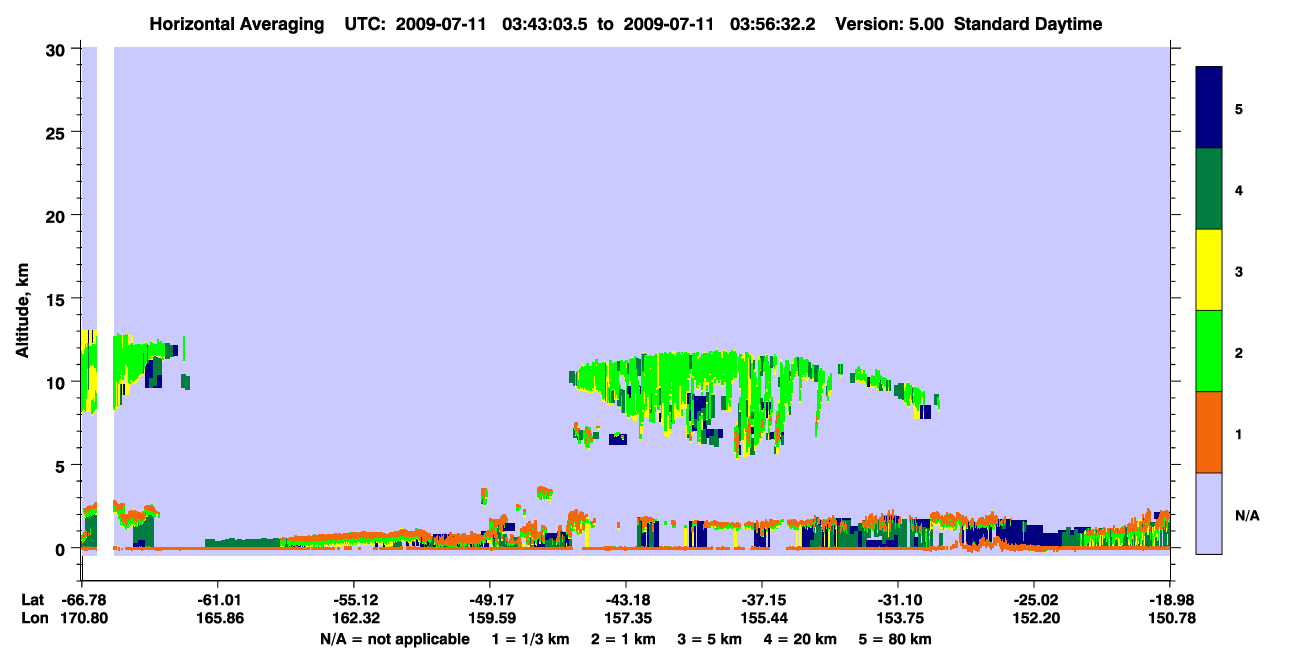Click the 15 km altitude tick label

[x=58, y=299]
